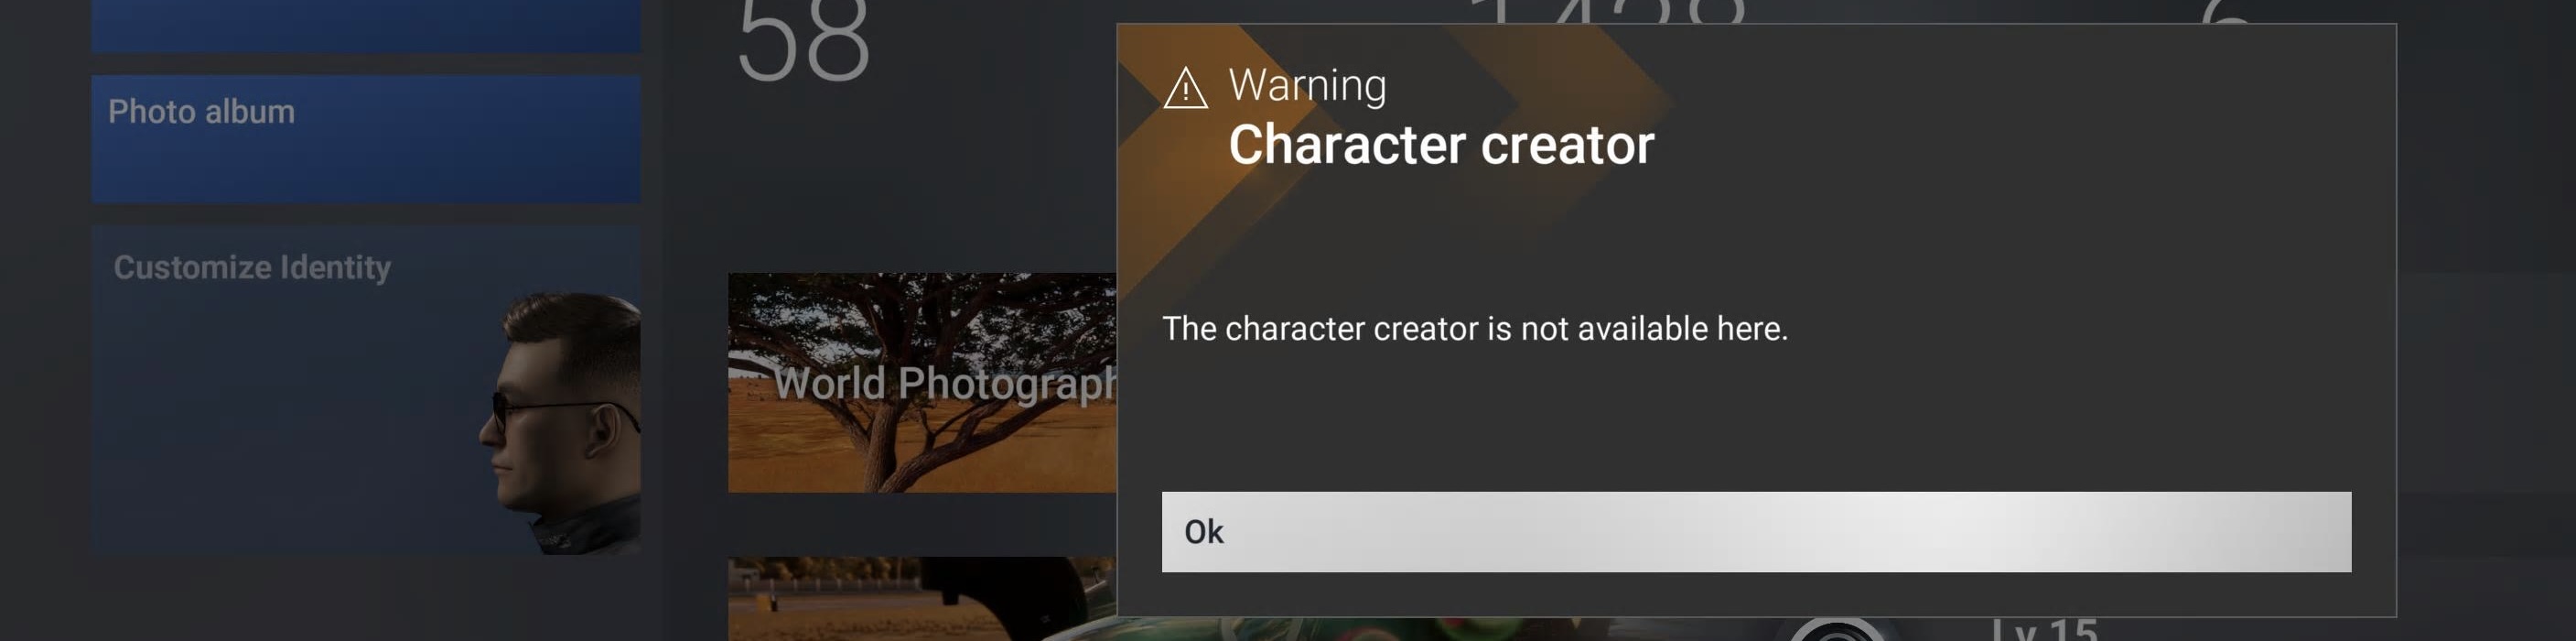Viewport: 2576px width, 641px height.
Task: Click the Warning heading text
Action: pyautogui.click(x=1307, y=85)
